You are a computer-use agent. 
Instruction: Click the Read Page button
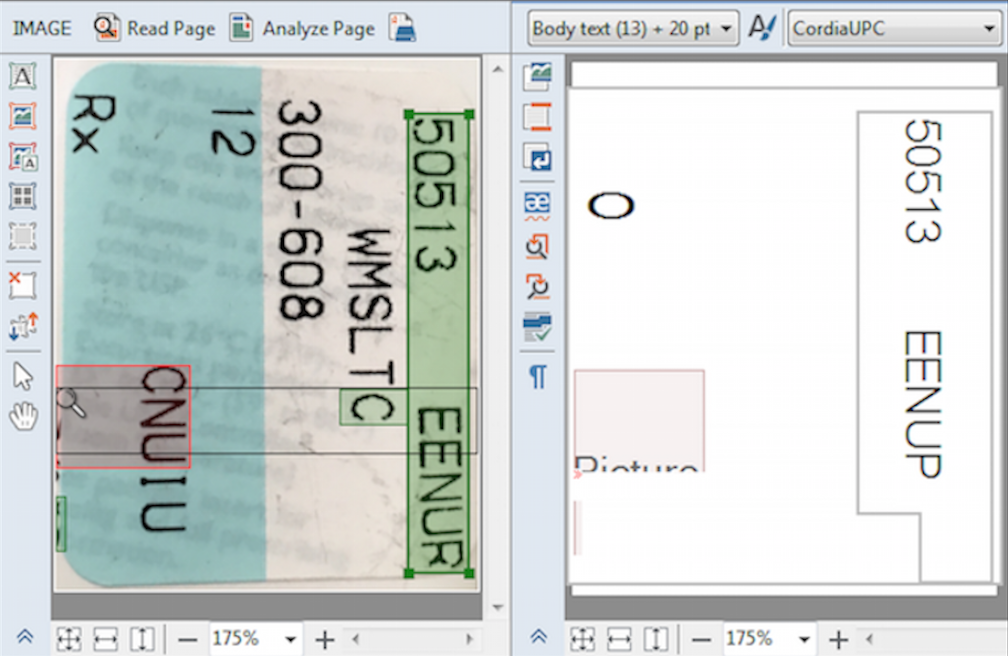pos(155,28)
